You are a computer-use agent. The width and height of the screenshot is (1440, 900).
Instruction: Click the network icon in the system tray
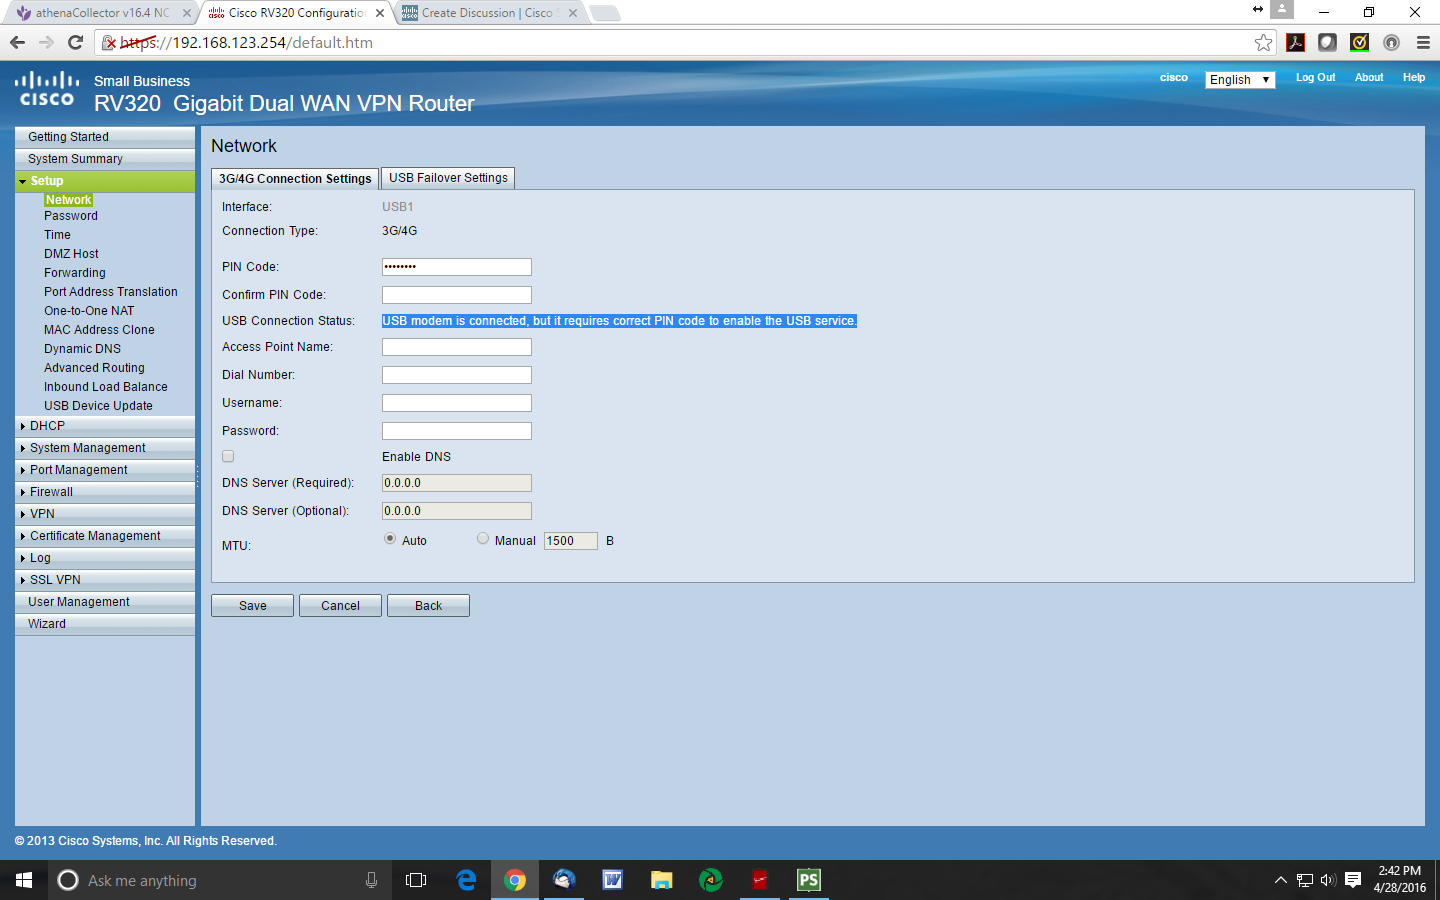click(x=1305, y=880)
